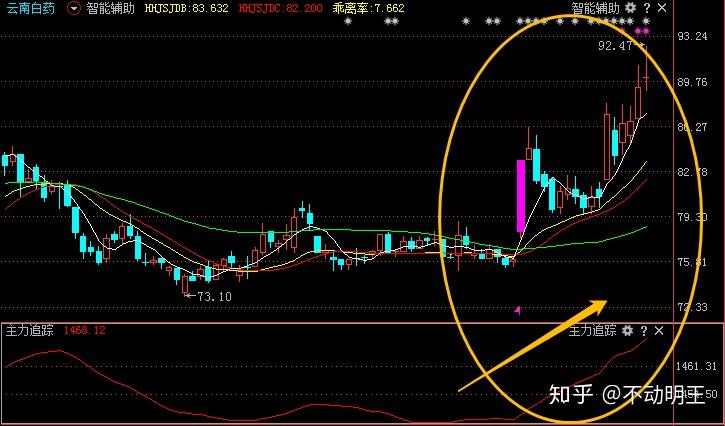Select the 主力追踪 label at panel's left
The width and height of the screenshot is (725, 426).
[30, 330]
